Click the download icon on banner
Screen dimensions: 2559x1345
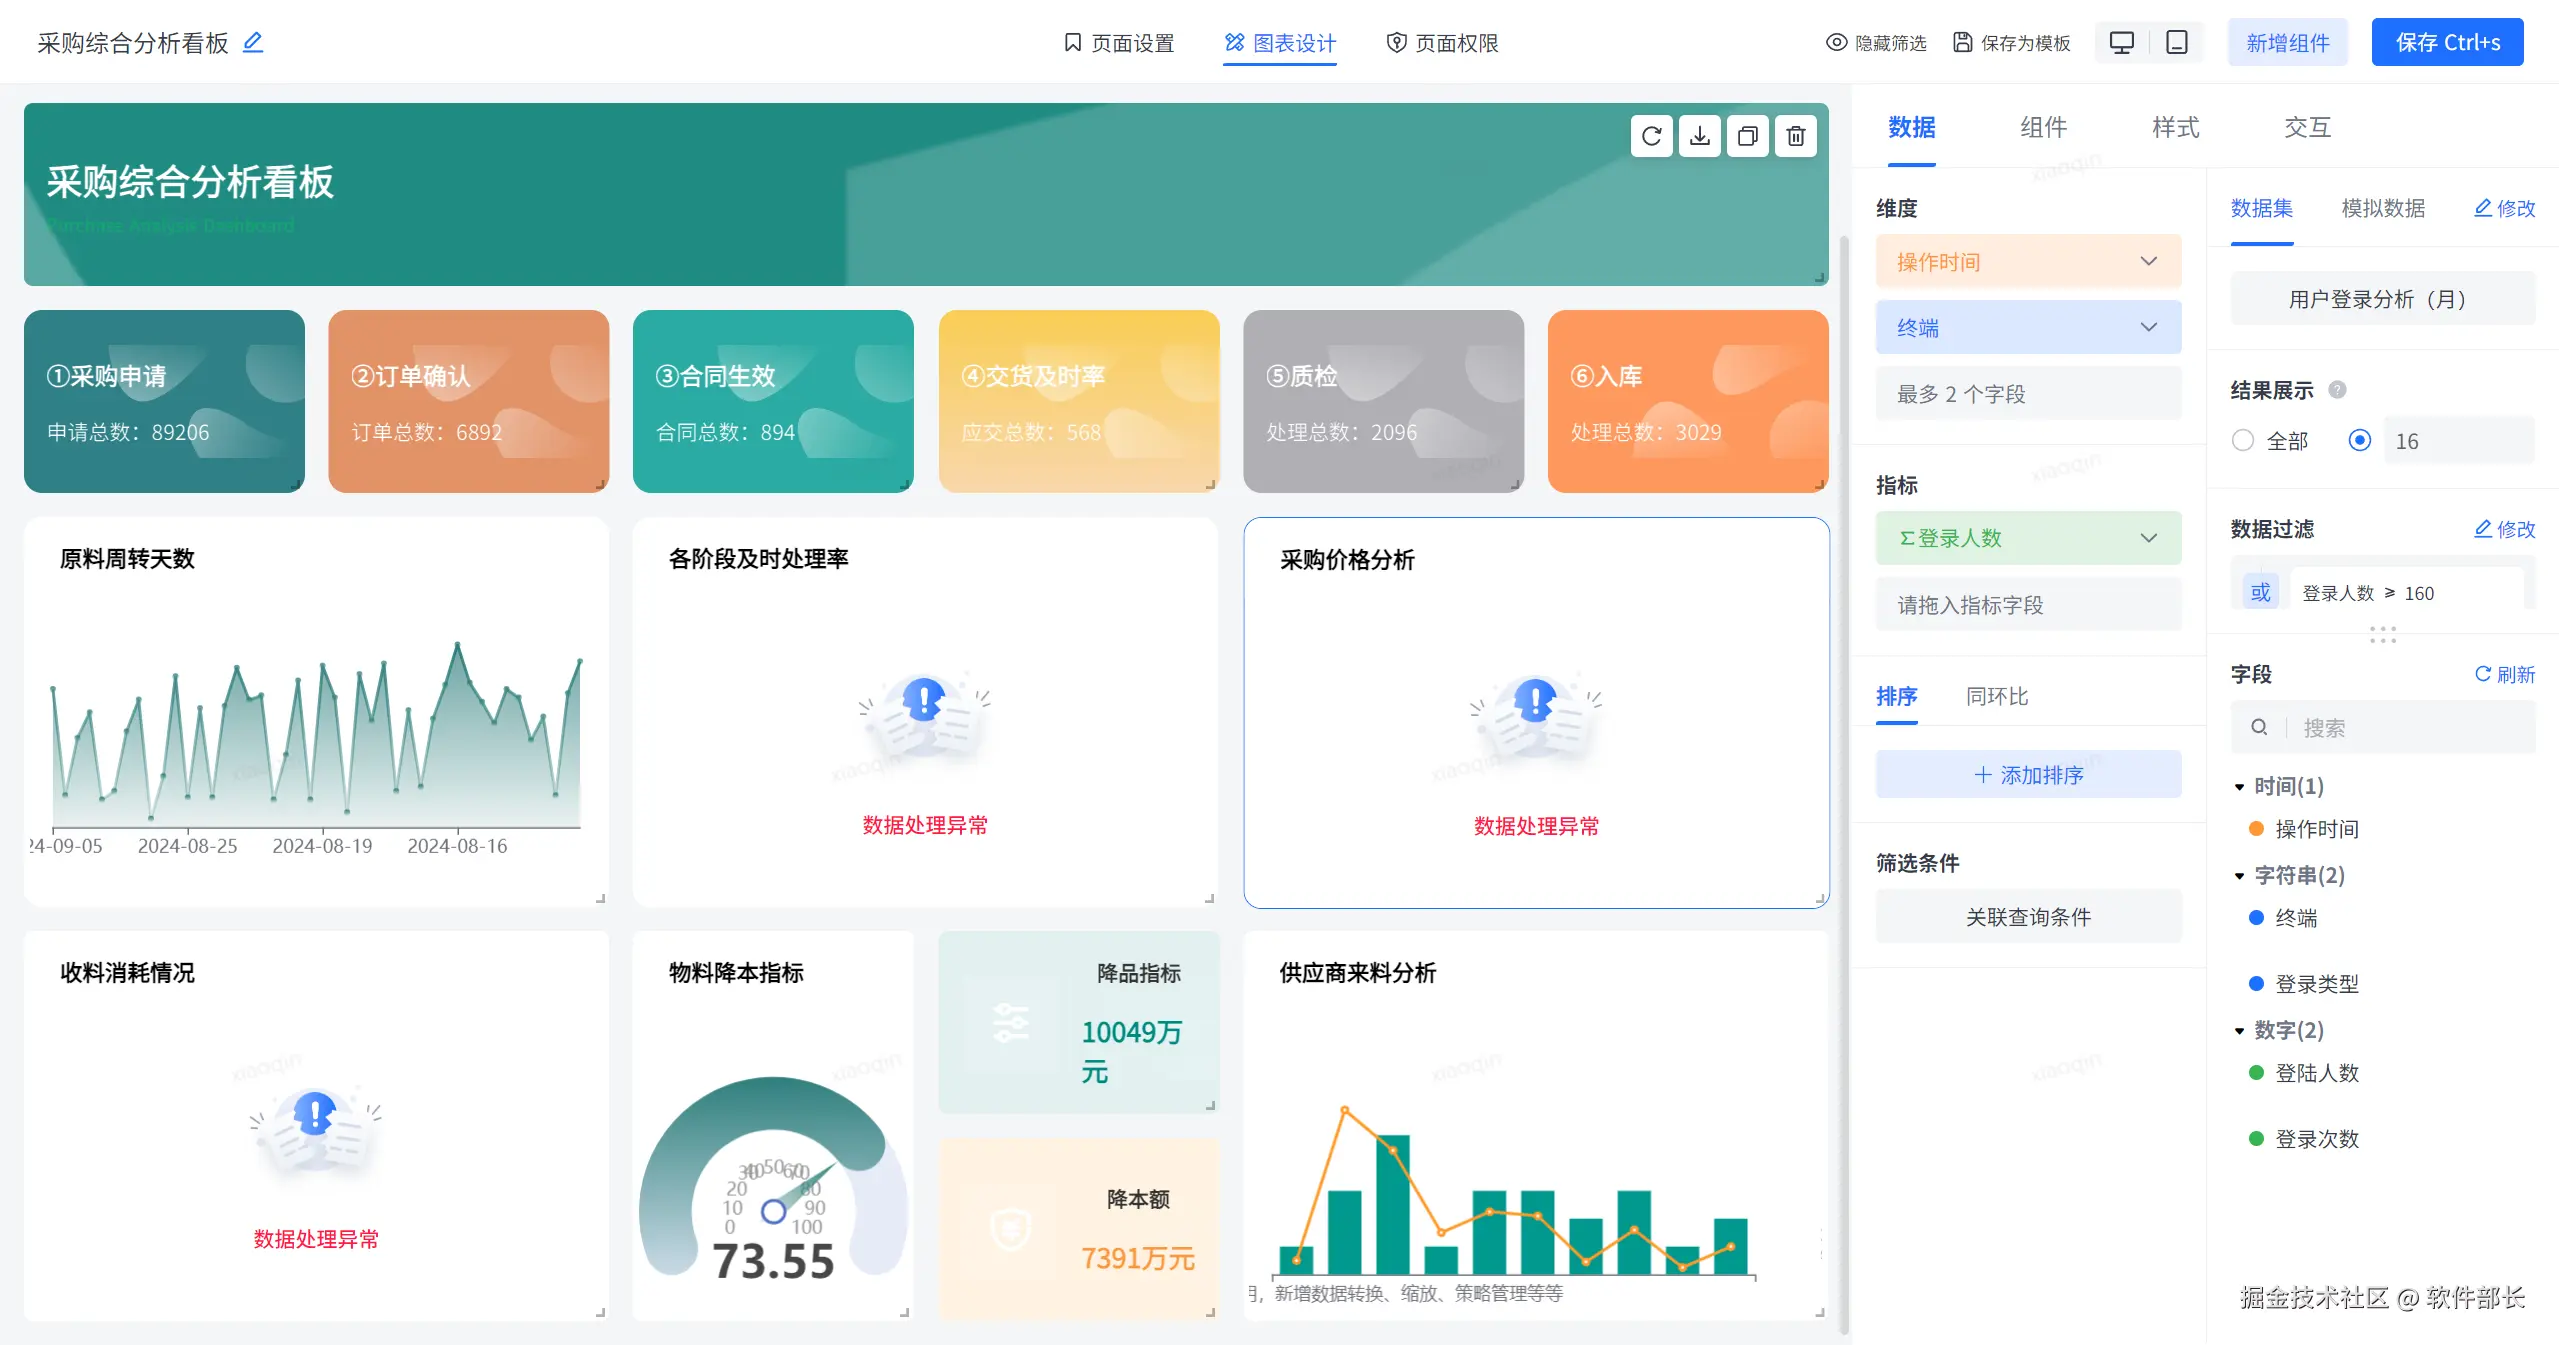coord(1699,136)
